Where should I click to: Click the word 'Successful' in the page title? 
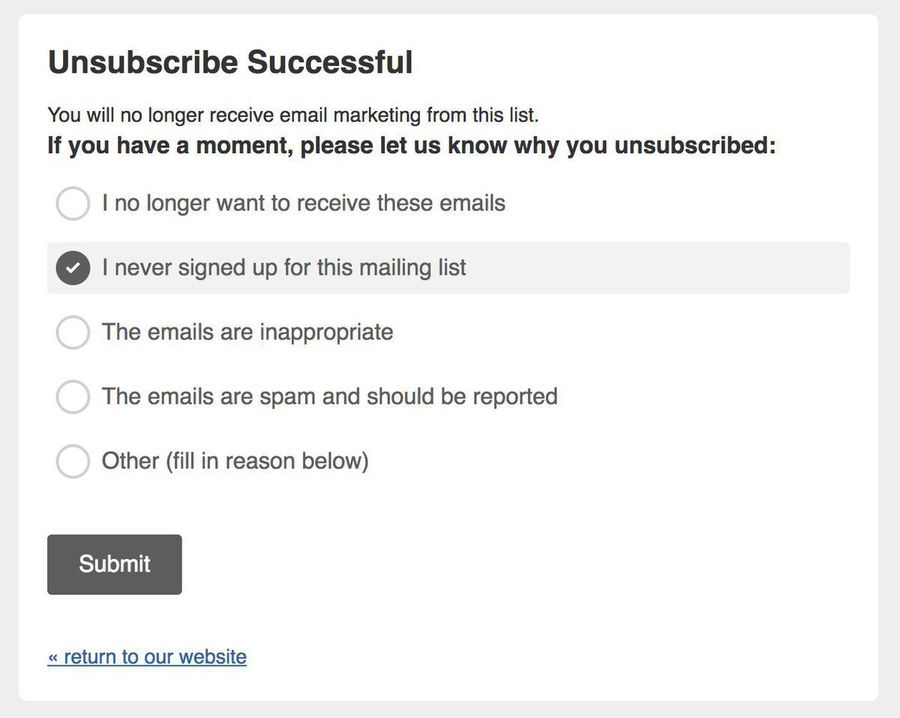[330, 62]
